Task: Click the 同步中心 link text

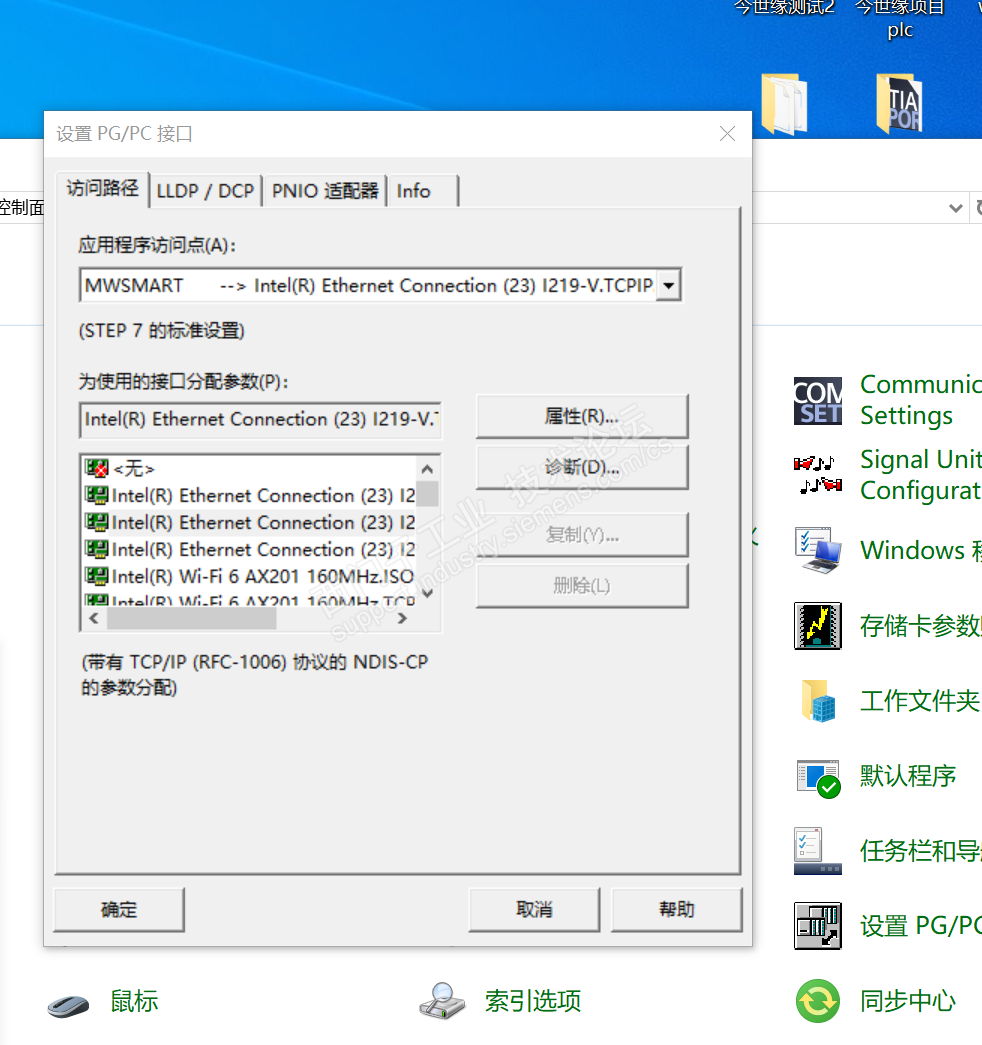Action: click(x=907, y=1001)
